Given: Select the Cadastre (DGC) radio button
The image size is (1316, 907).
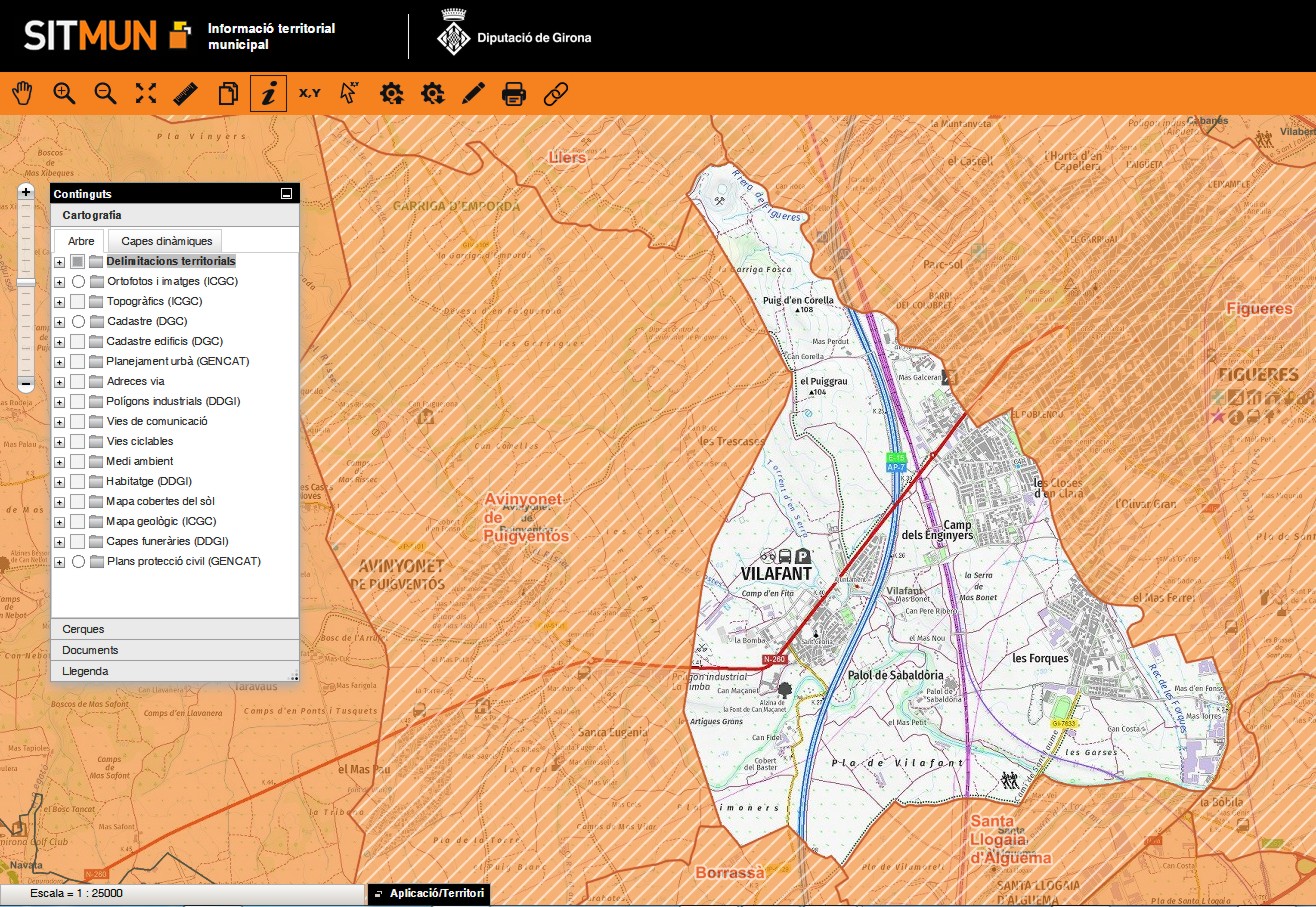Looking at the screenshot, I should (78, 321).
